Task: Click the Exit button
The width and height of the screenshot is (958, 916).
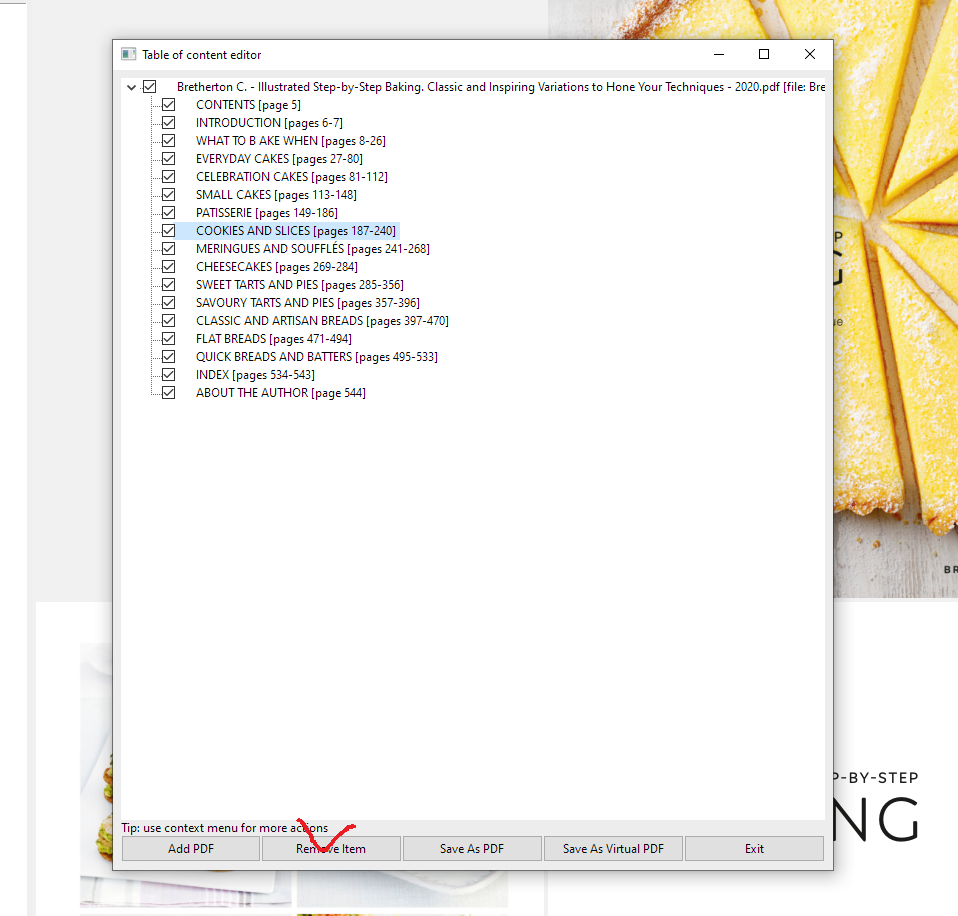Action: pos(754,848)
